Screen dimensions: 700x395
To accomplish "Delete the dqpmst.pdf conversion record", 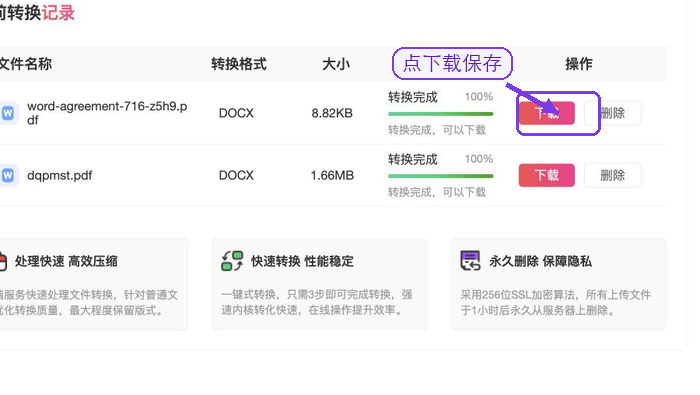I will pyautogui.click(x=612, y=175).
